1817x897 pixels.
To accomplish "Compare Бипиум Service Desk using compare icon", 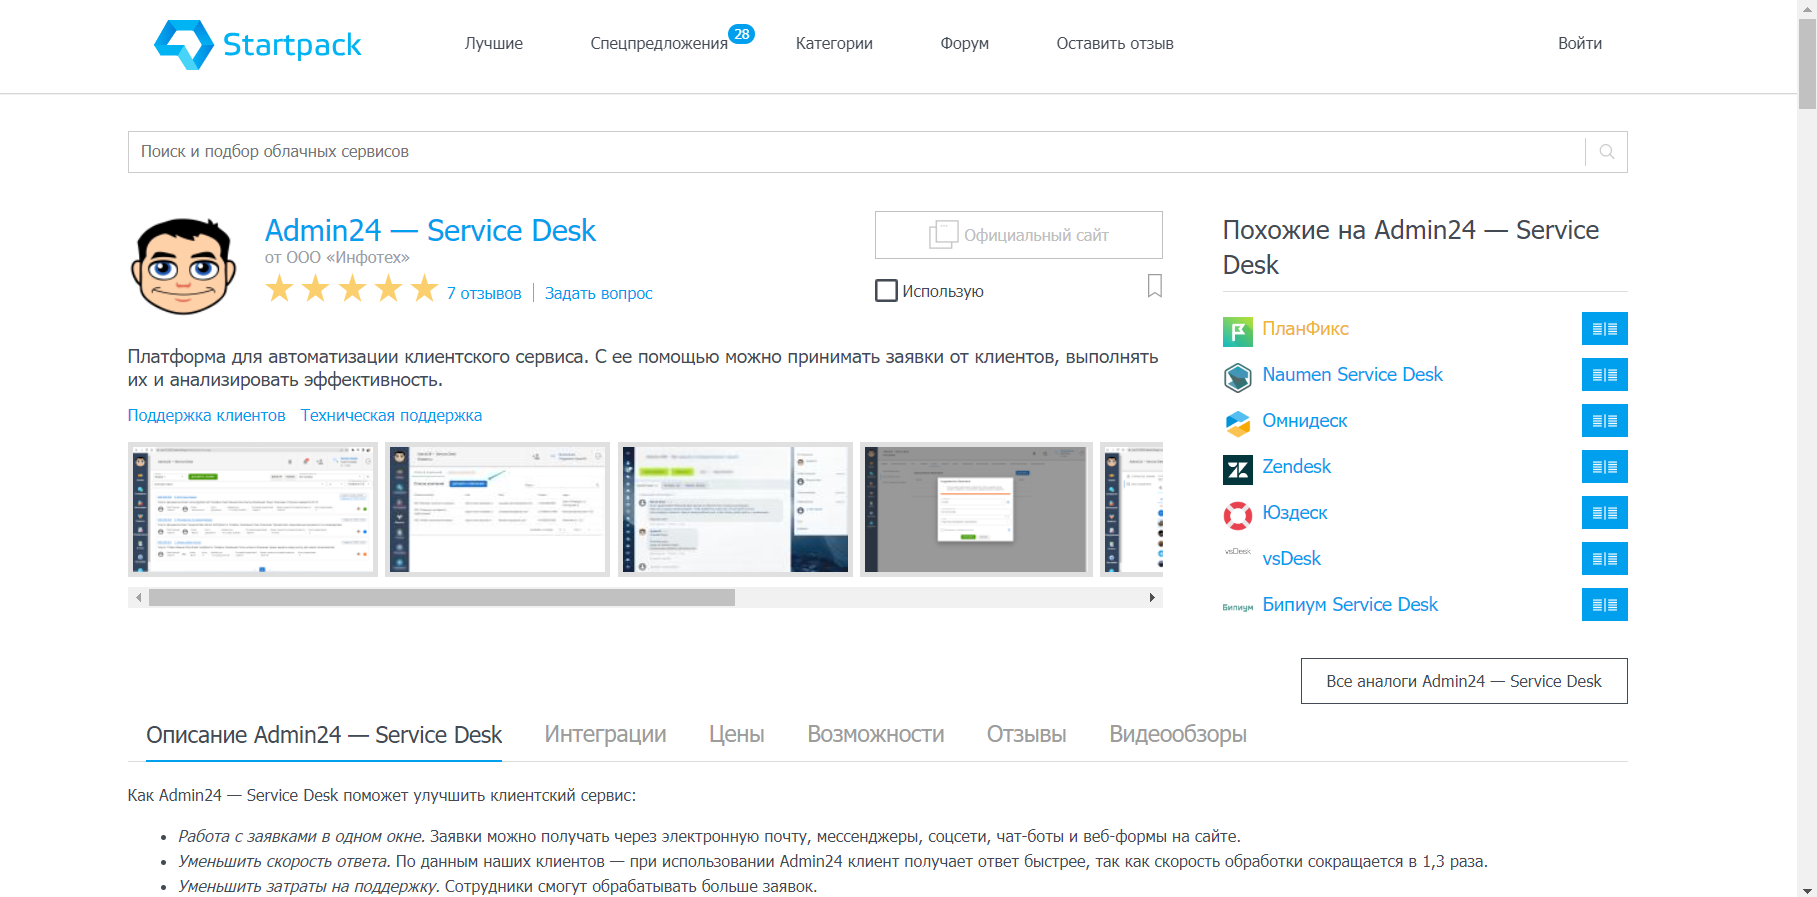I will [1605, 605].
